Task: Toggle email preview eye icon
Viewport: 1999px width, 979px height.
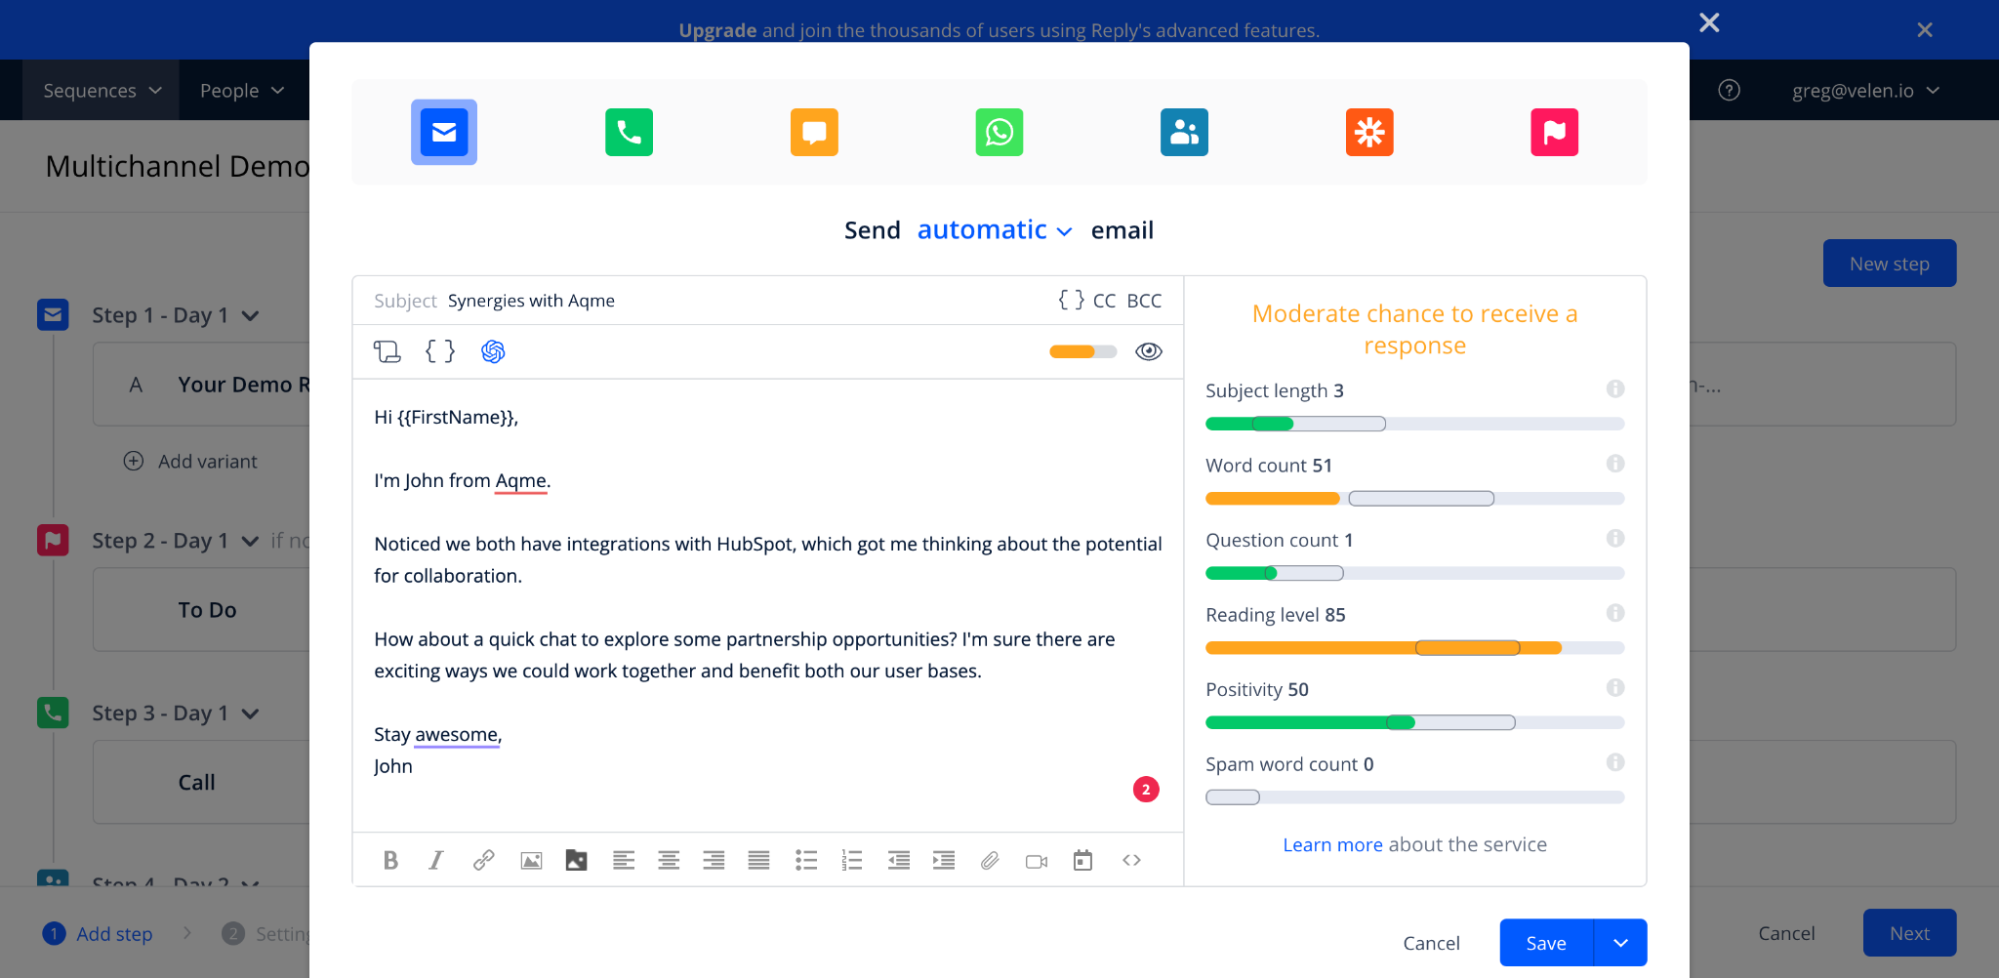Action: (1148, 351)
